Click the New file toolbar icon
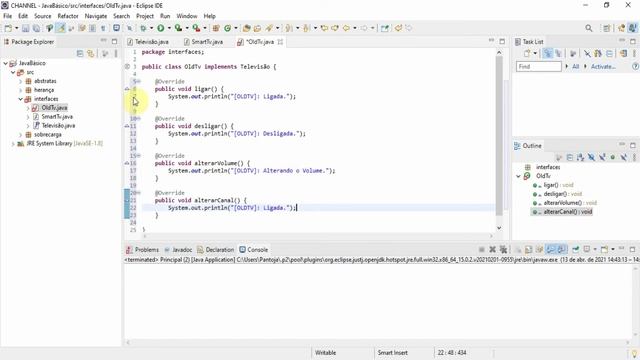640x360 pixels. [8, 28]
